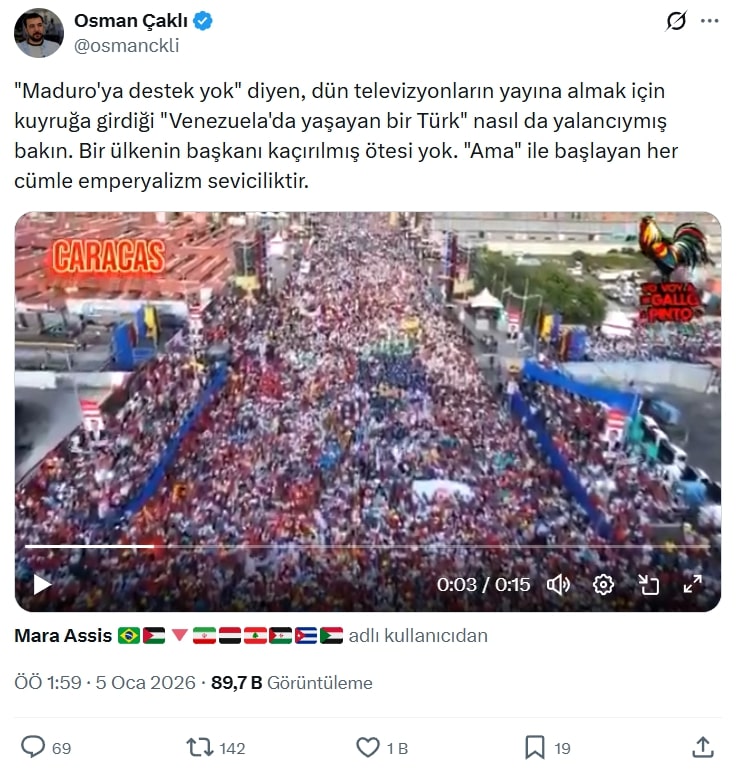Toggle picture-in-picture mode for the video

pyautogui.click(x=648, y=585)
